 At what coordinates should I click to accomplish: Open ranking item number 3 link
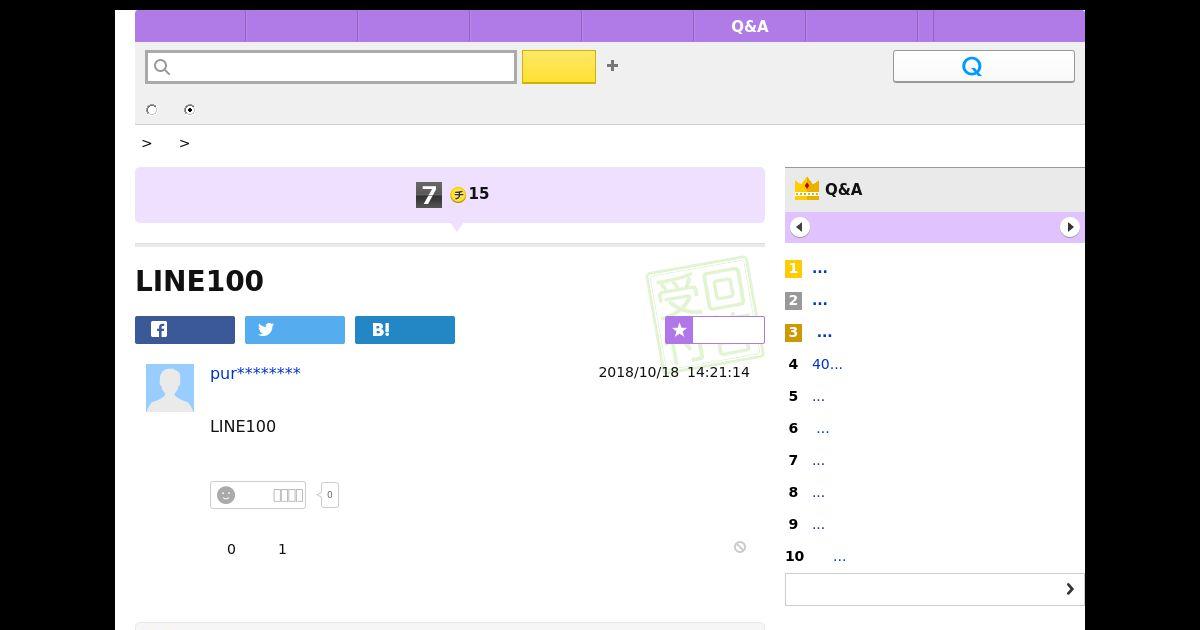tap(824, 333)
